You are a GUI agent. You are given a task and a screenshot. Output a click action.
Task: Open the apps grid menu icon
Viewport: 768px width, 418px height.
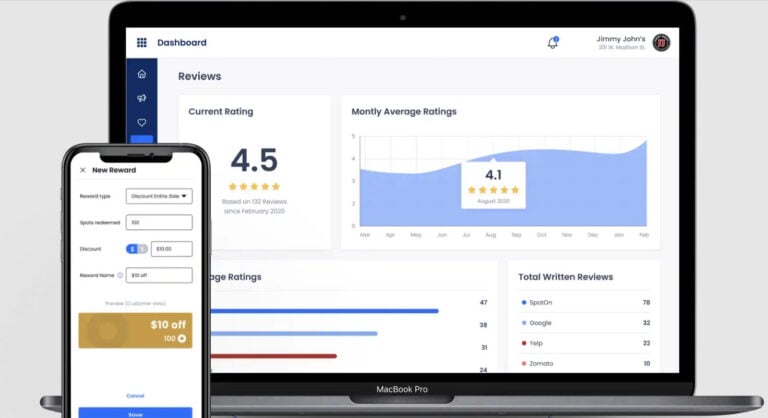(x=142, y=43)
